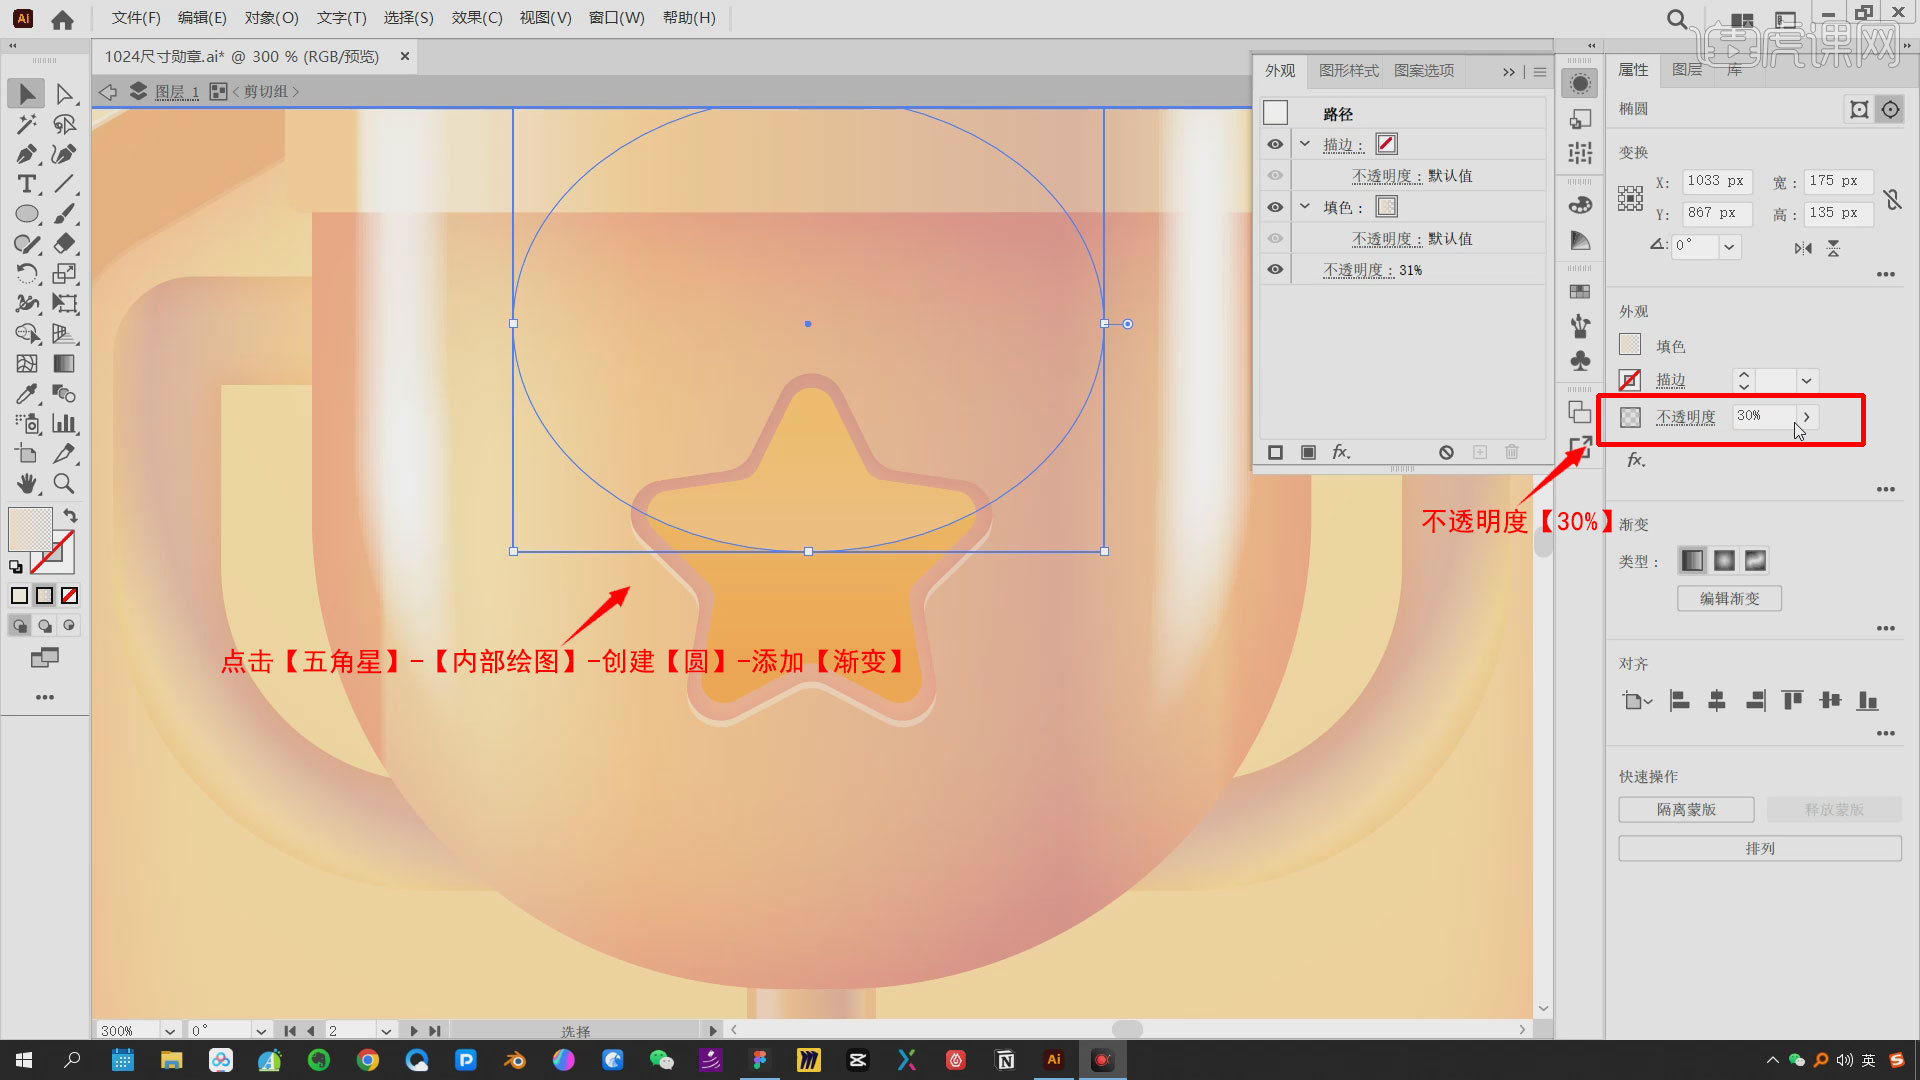Viewport: 1920px width, 1080px height.
Task: Expand the opacity 30% slider arrow
Action: (1806, 417)
